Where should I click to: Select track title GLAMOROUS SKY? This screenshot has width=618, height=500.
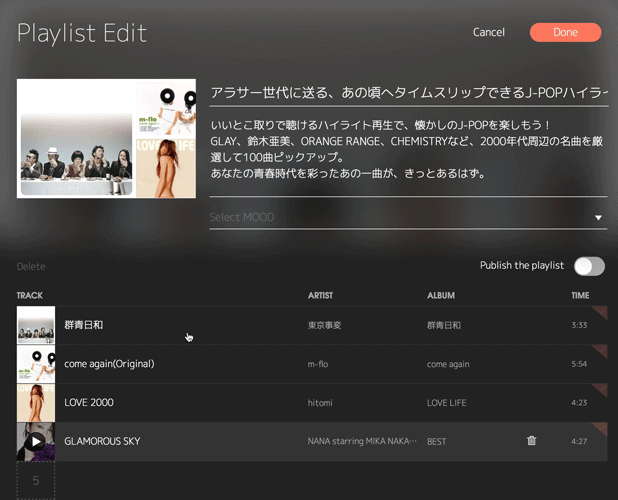point(102,441)
